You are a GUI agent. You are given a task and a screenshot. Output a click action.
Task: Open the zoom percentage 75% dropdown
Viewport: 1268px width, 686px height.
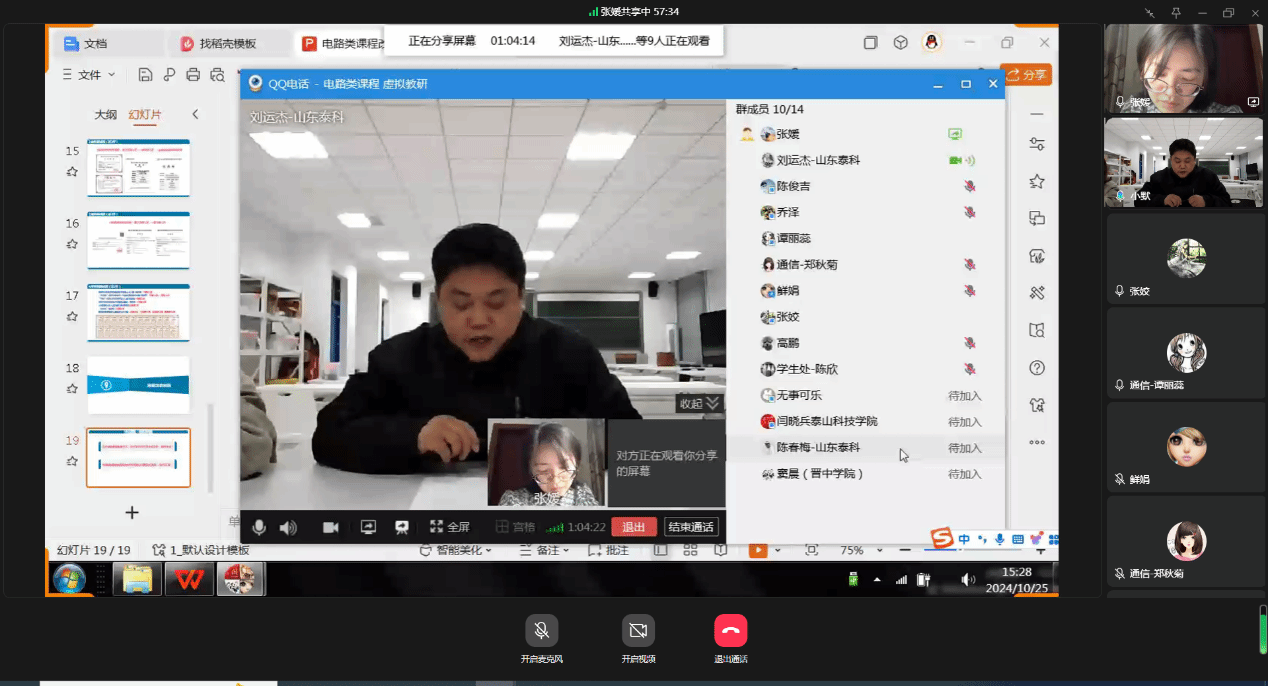click(852, 550)
